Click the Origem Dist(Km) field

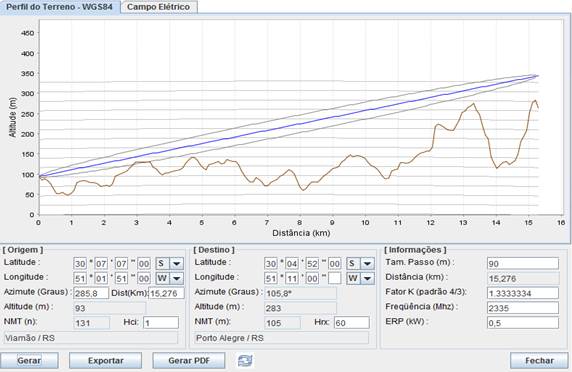tap(167, 293)
